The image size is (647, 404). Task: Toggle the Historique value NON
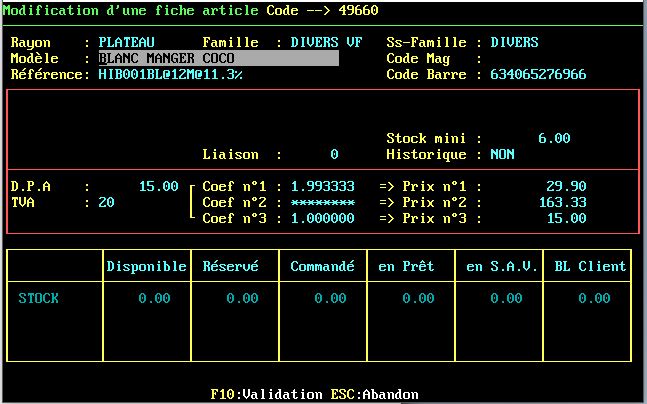pos(502,155)
